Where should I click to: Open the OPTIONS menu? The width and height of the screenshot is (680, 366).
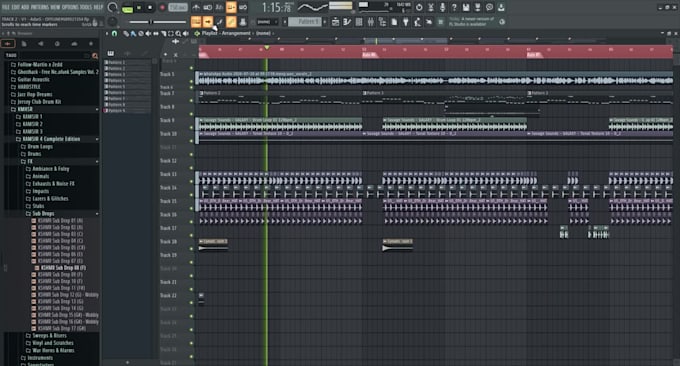click(x=71, y=7)
